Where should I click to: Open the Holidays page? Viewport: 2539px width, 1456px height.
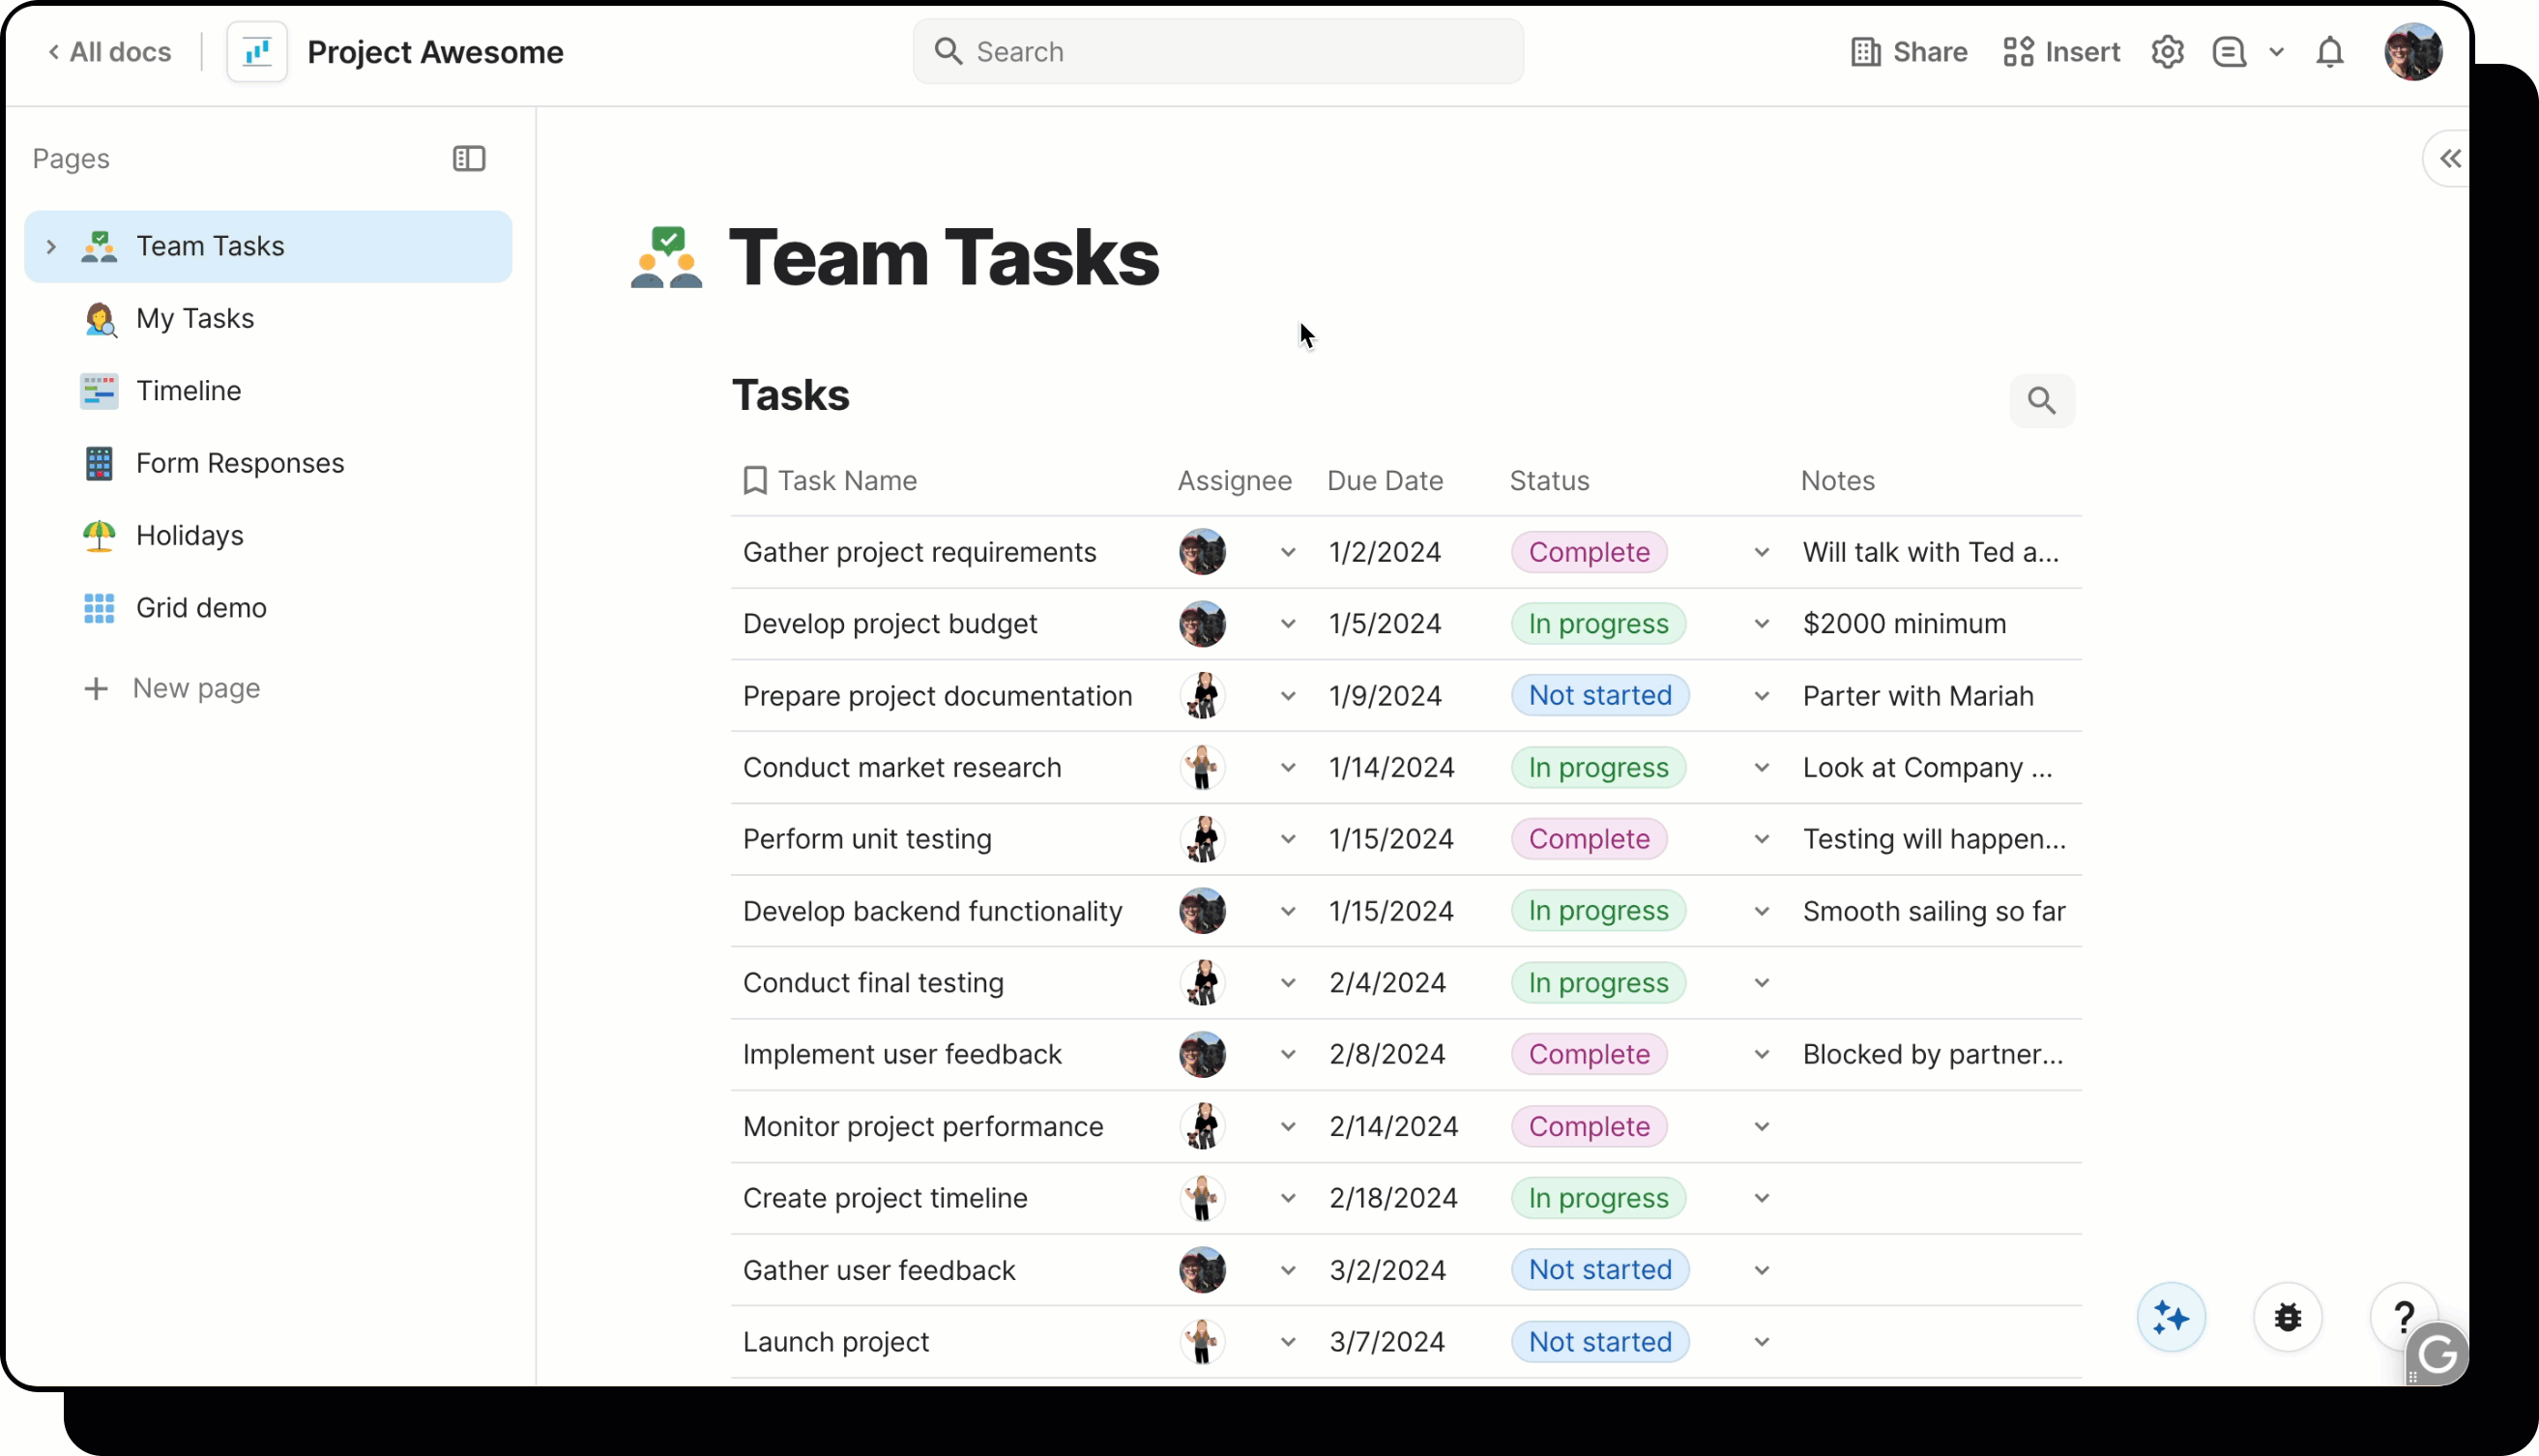268,536
